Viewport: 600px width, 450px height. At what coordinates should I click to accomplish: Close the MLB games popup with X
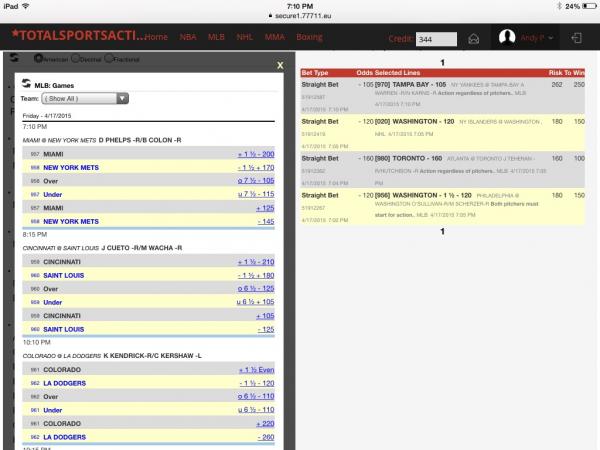[x=279, y=64]
